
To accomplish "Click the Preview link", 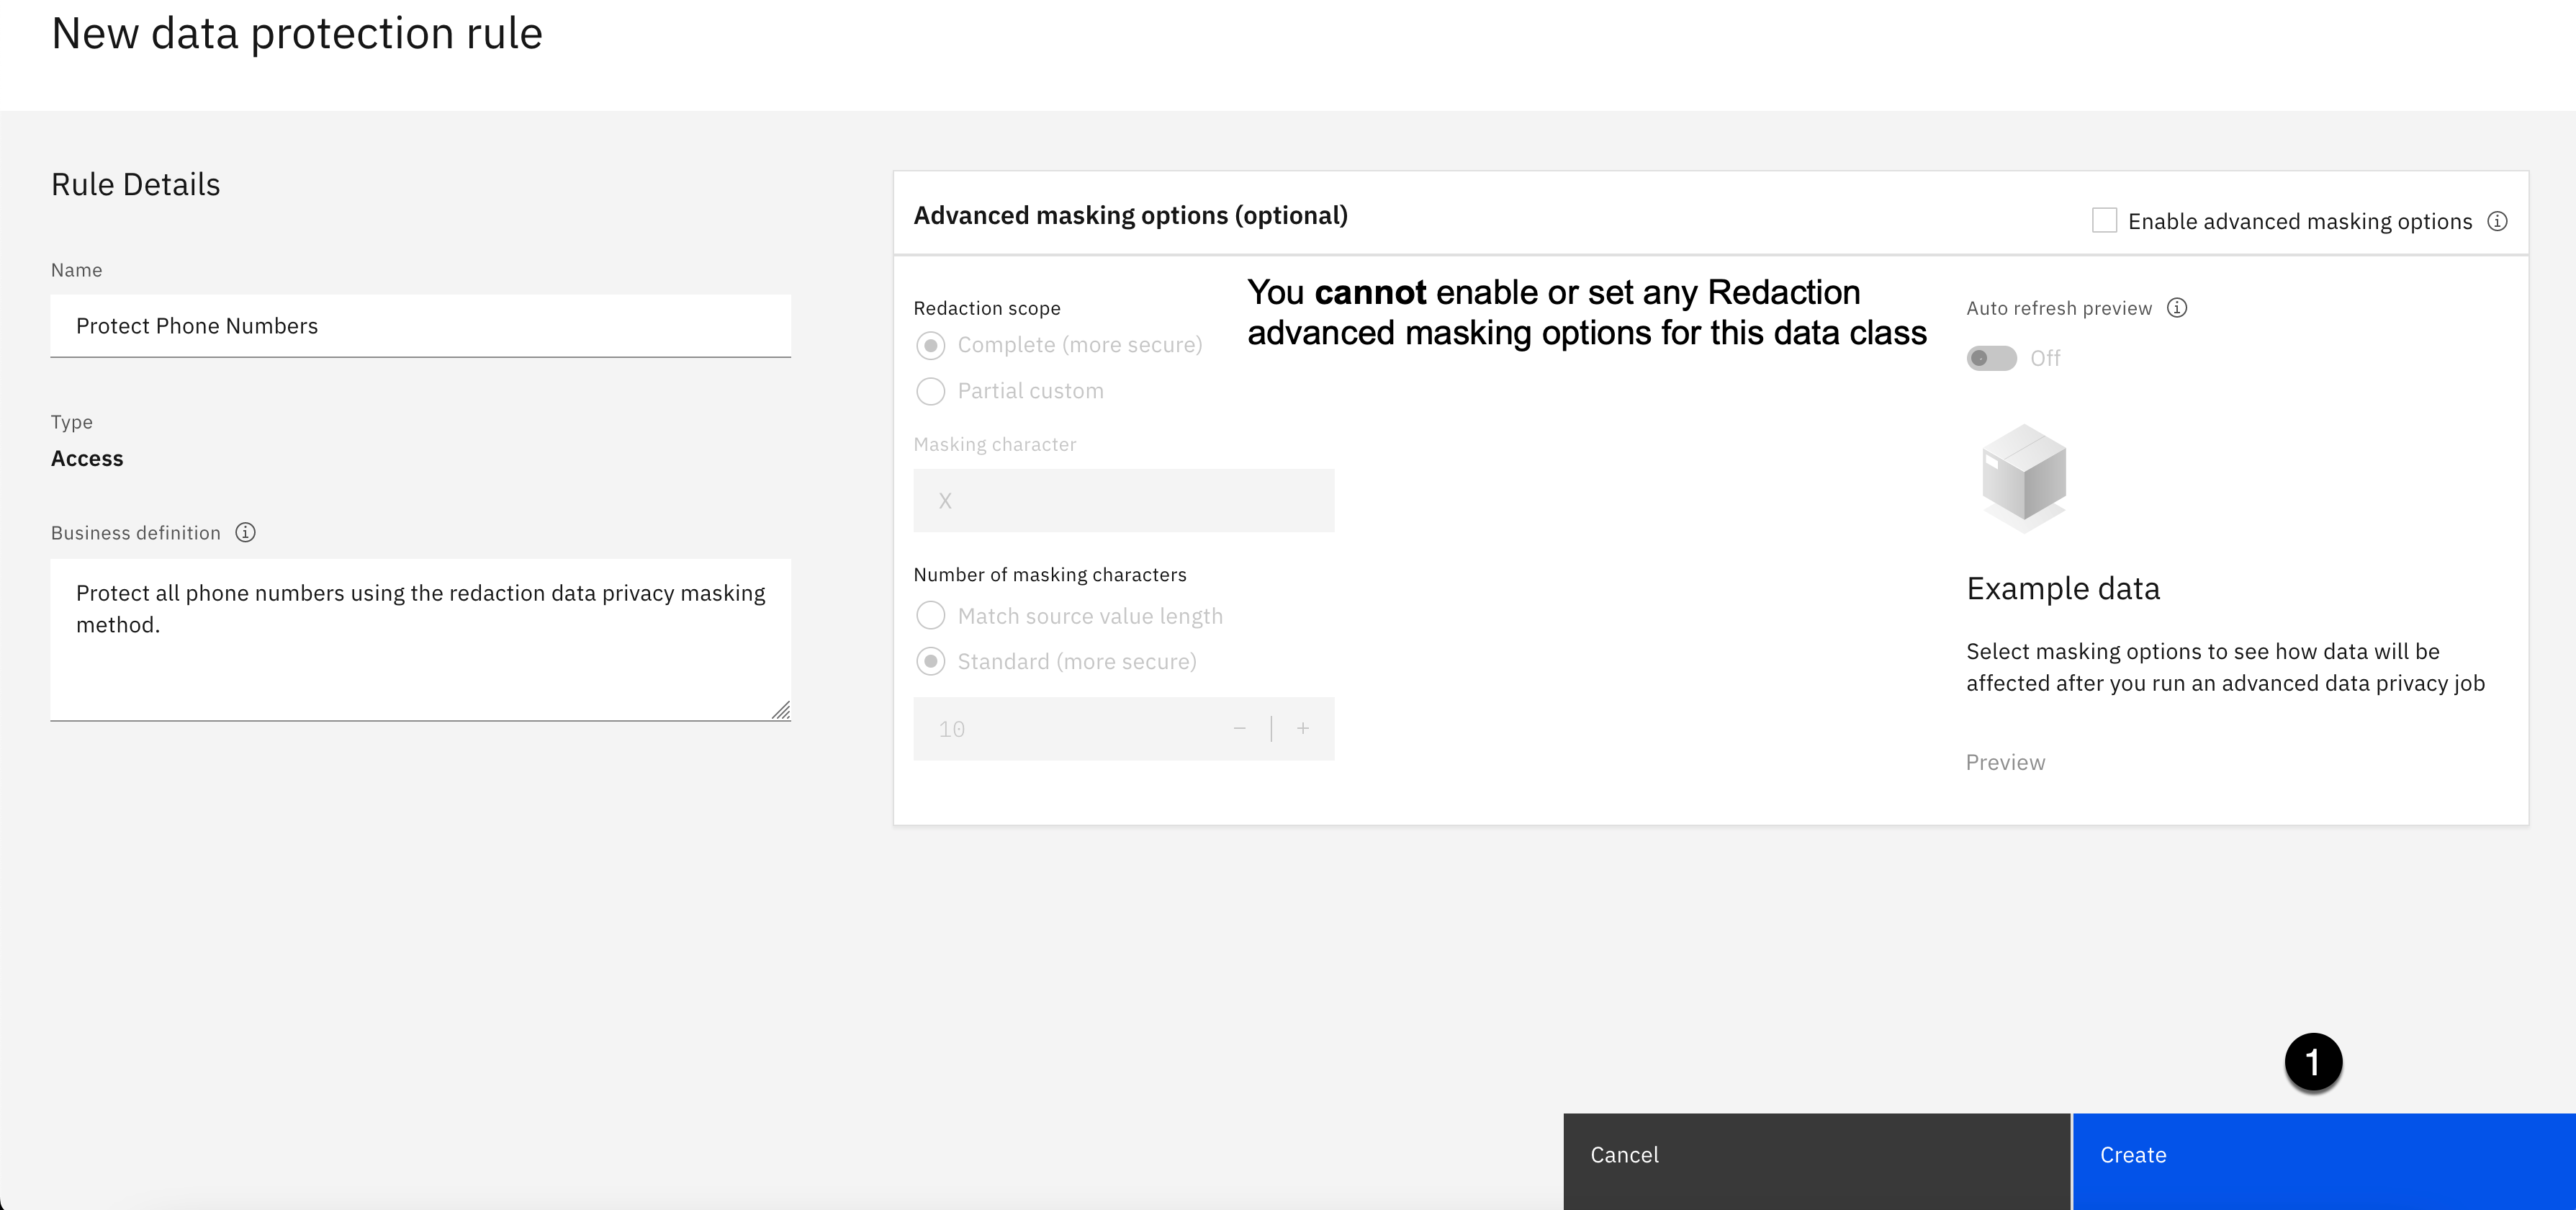I will click(2005, 763).
